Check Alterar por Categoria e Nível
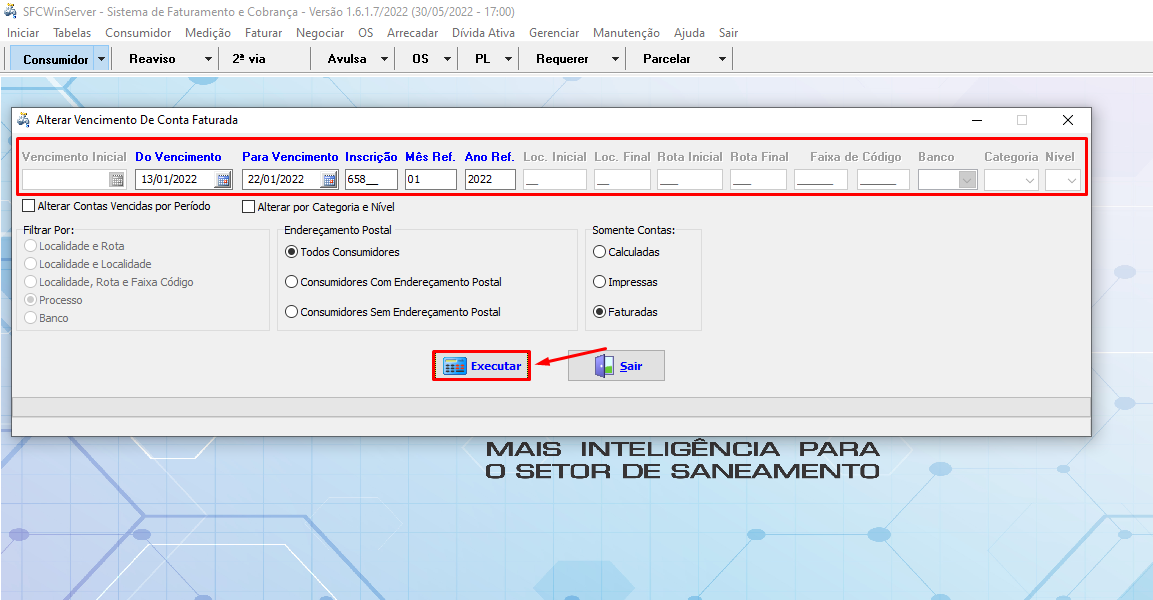Screen dimensions: 1153x600 coord(249,207)
